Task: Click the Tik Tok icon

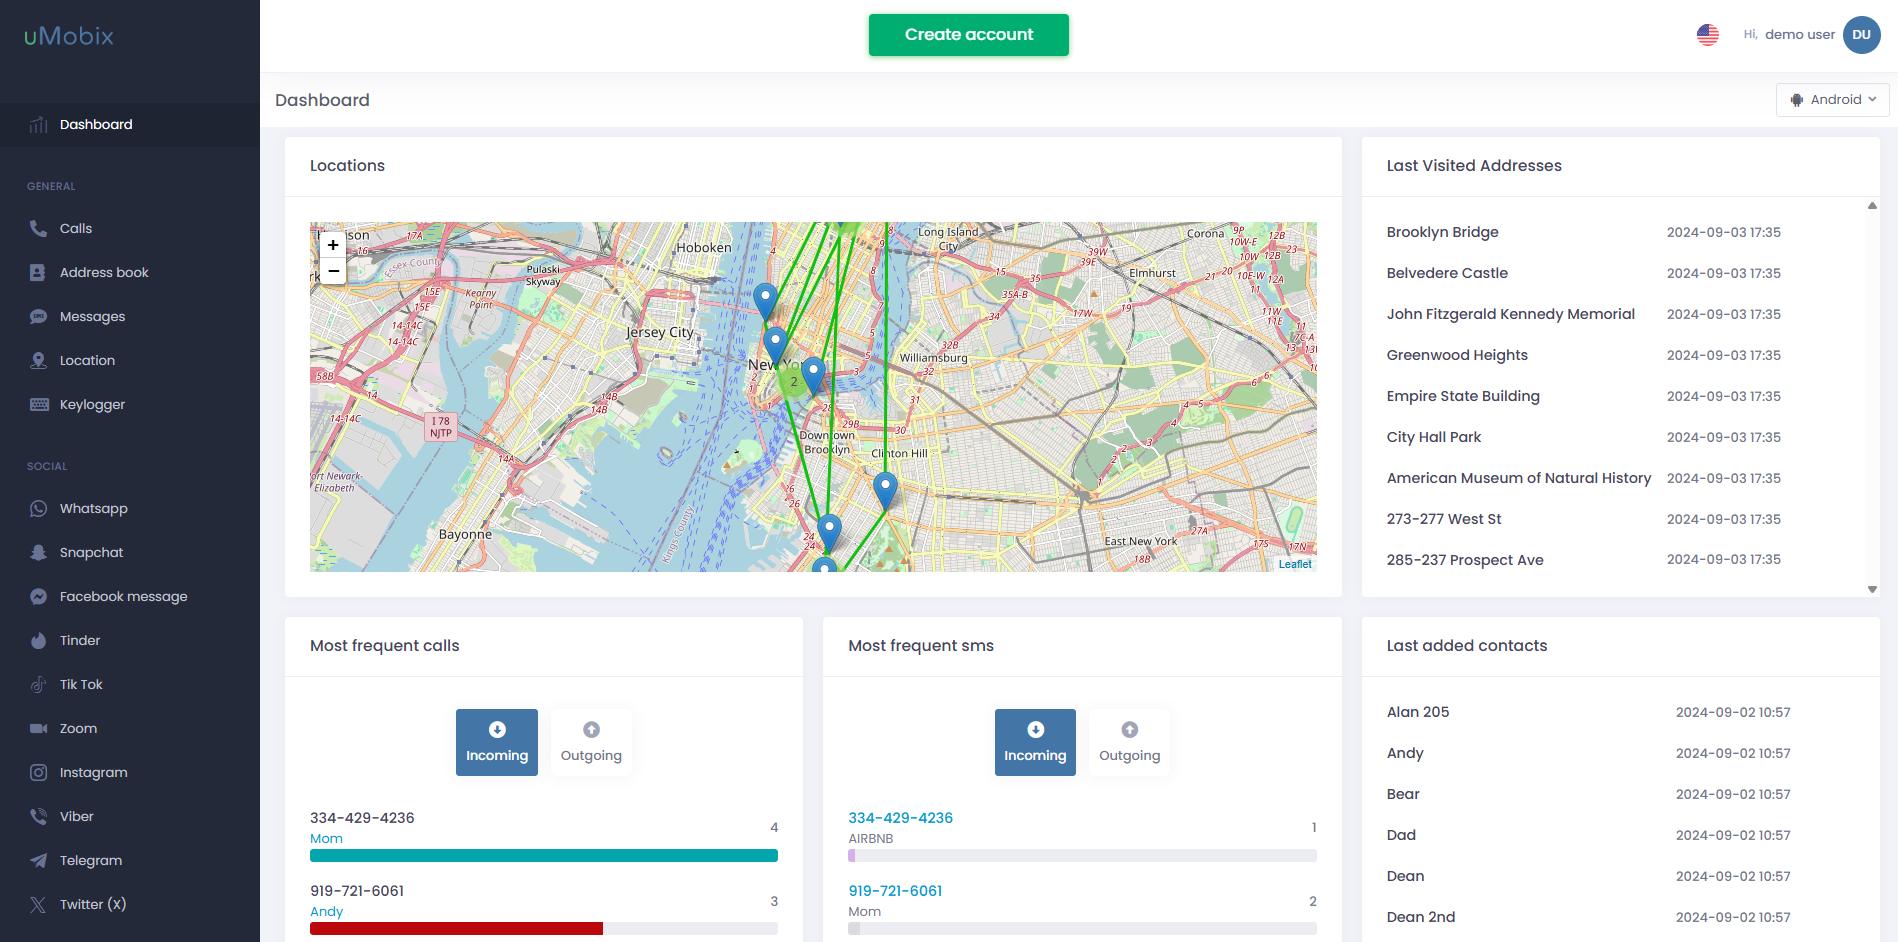Action: click(x=38, y=684)
